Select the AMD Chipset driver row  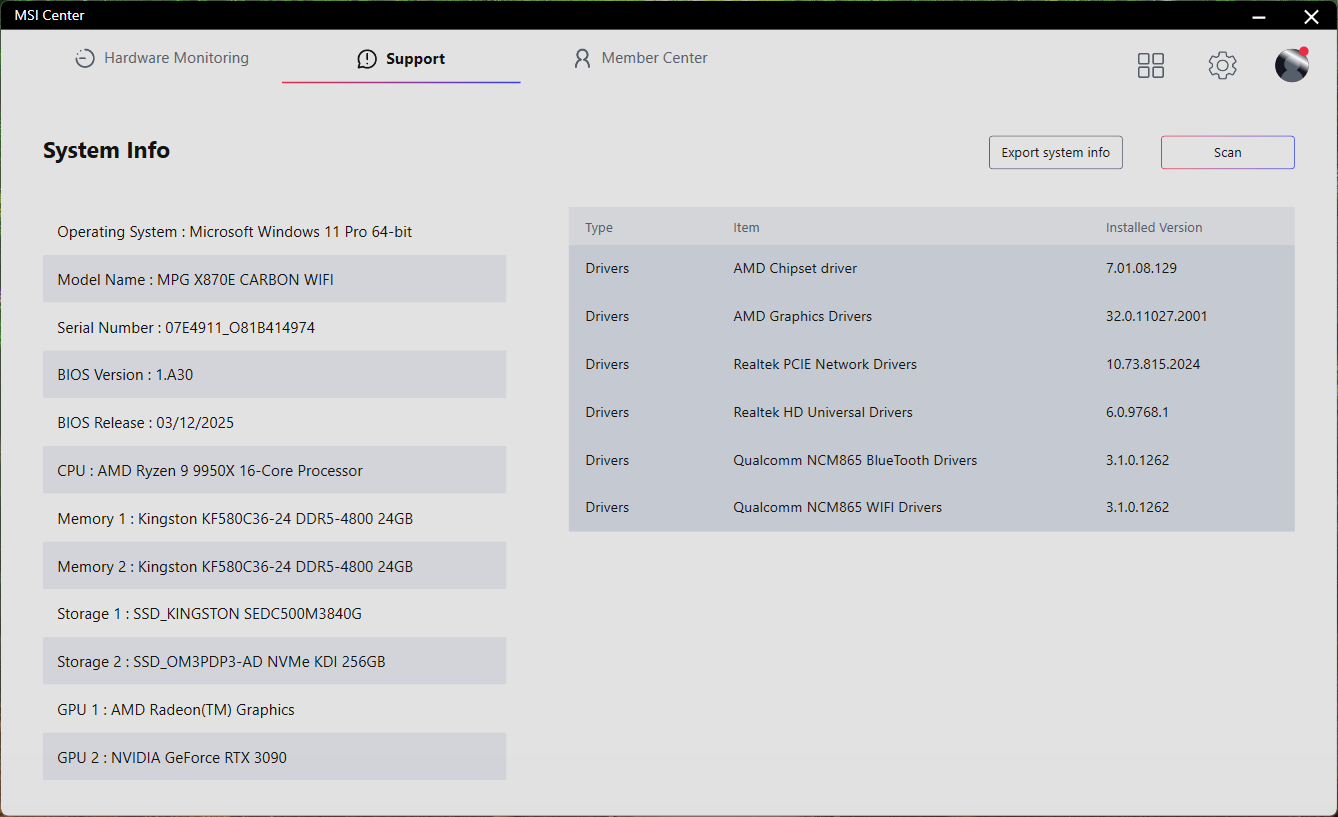pos(931,269)
